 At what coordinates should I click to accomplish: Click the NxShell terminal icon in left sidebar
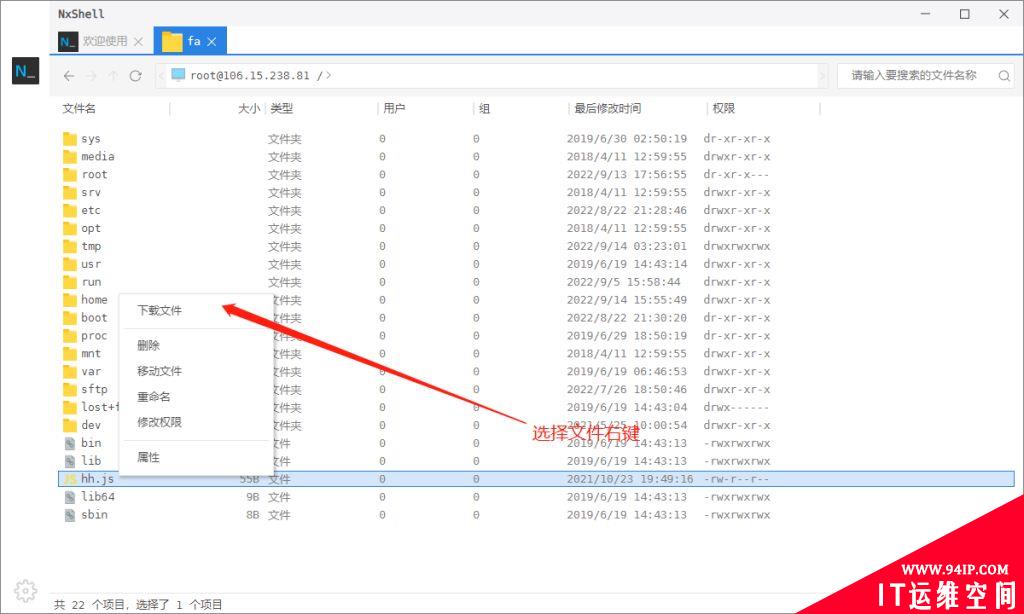coord(25,71)
